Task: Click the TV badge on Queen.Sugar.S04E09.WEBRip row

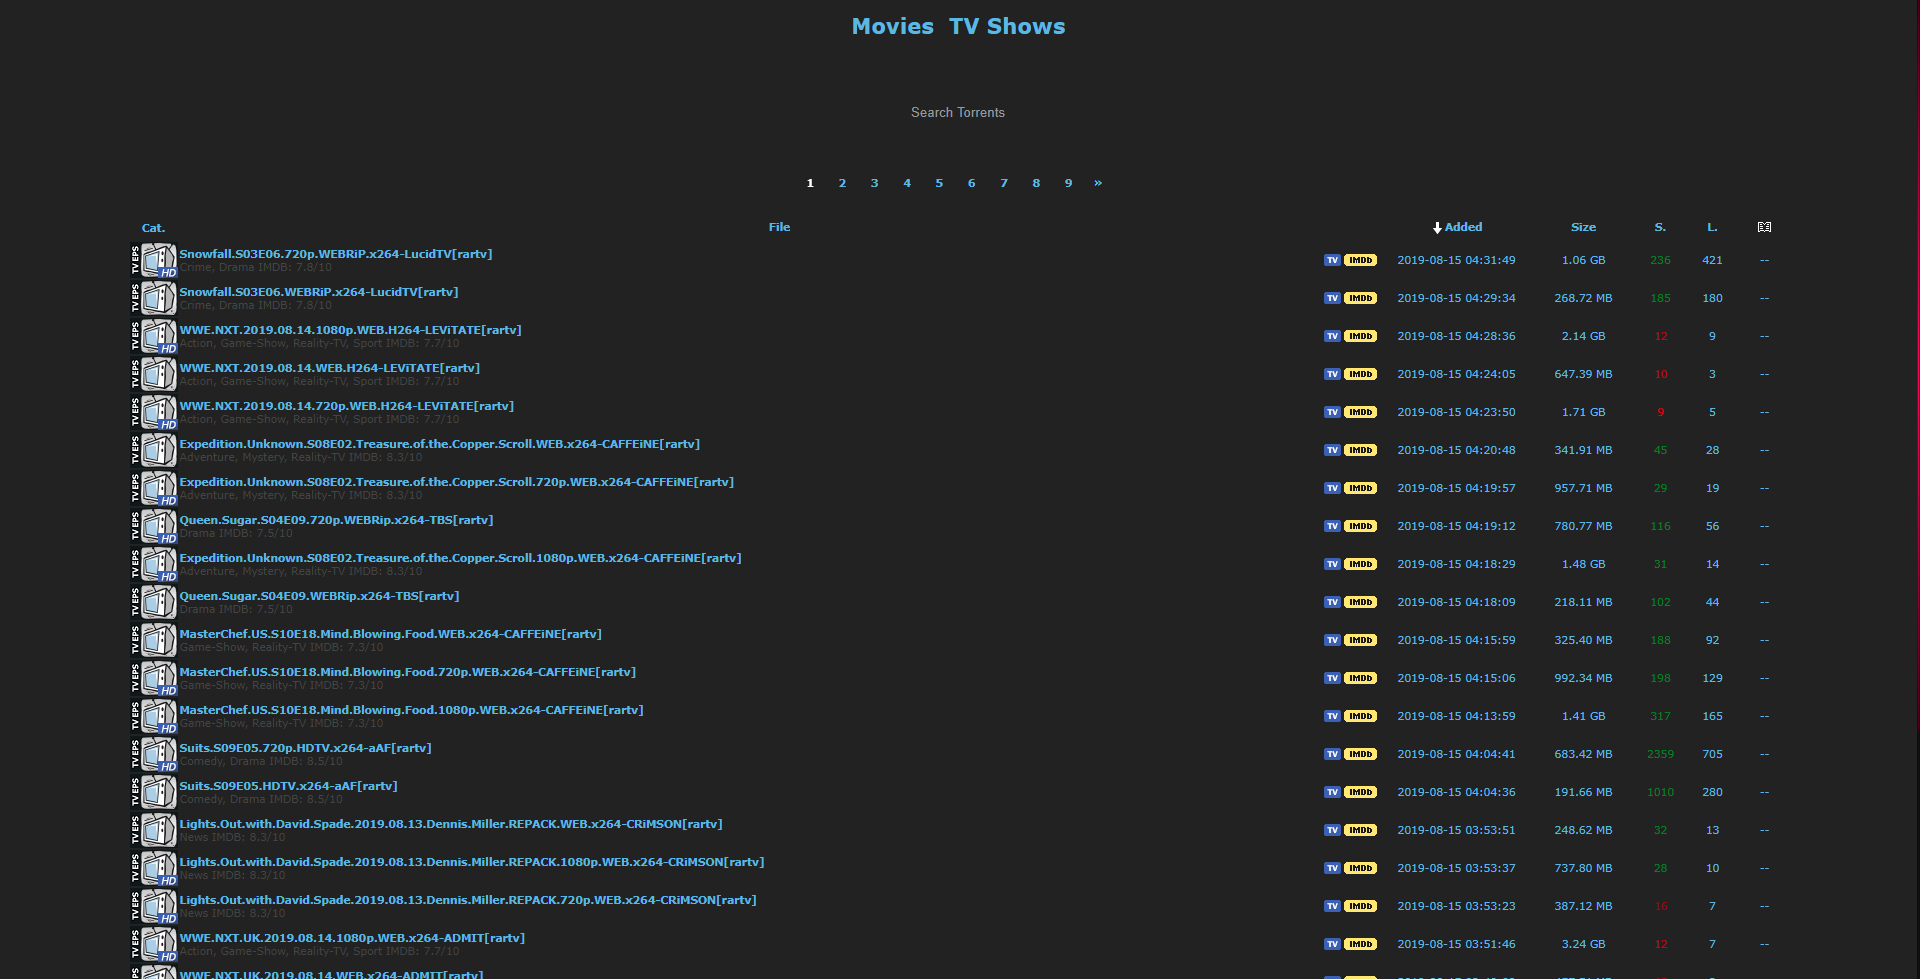Action: click(1332, 602)
